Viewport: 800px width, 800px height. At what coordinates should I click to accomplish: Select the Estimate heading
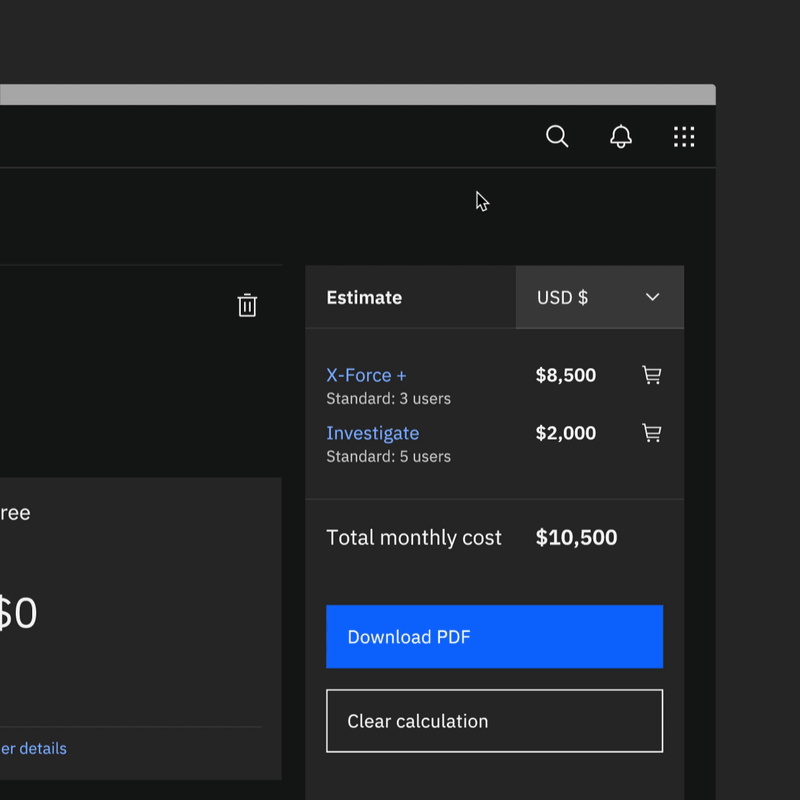point(364,297)
